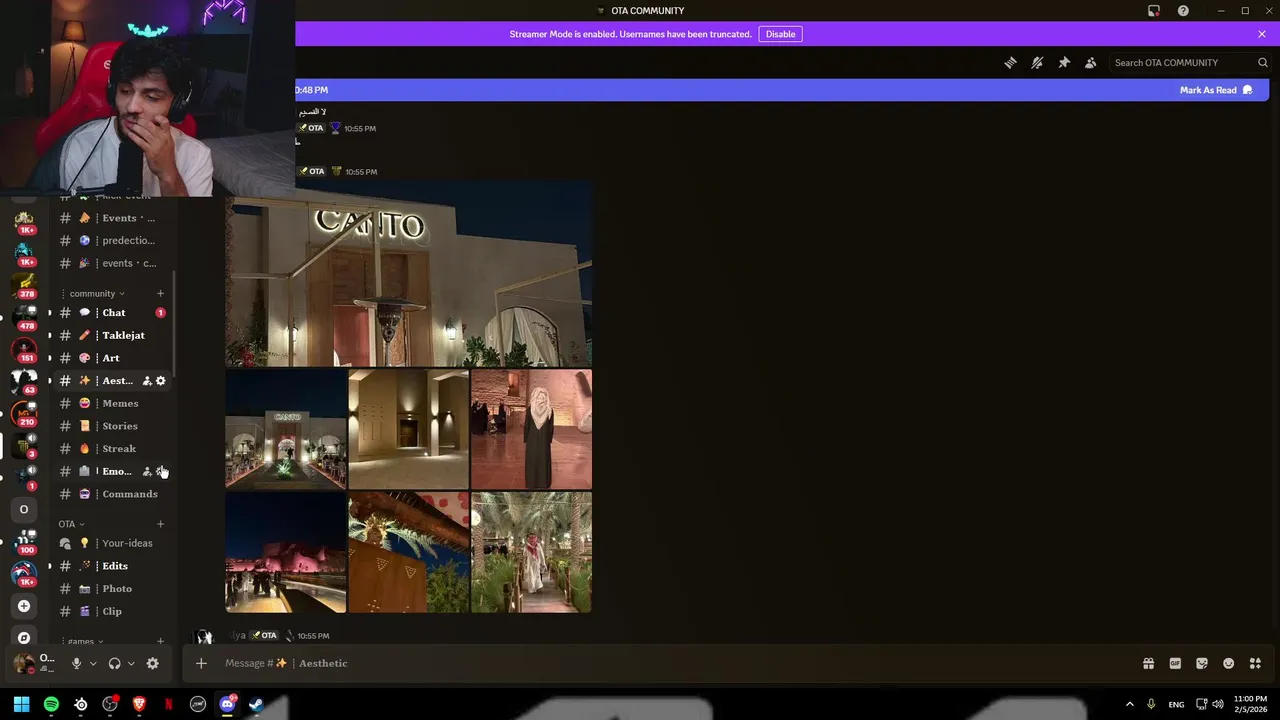Screen dimensions: 1280x720
Task: Click the search magnifier icon
Action: [1262, 62]
